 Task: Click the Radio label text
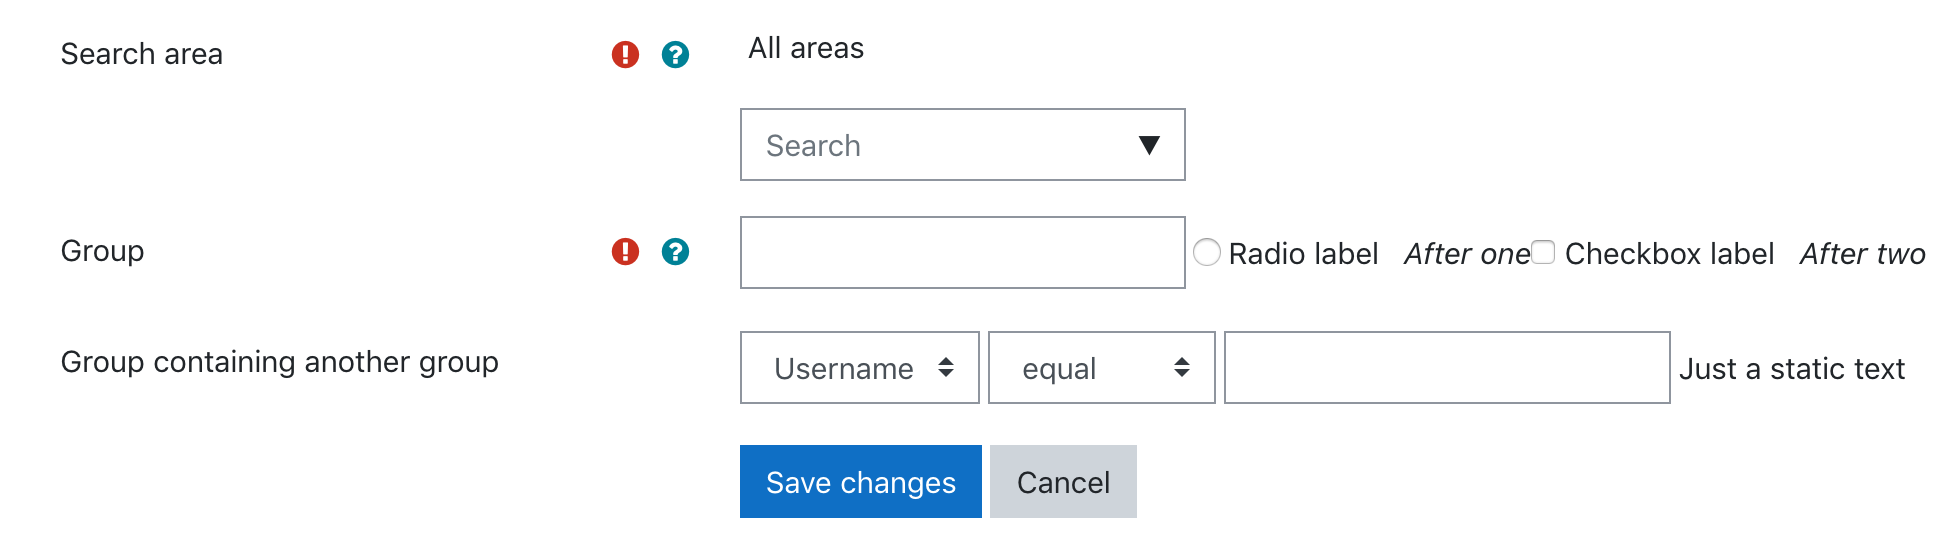coord(1303,254)
